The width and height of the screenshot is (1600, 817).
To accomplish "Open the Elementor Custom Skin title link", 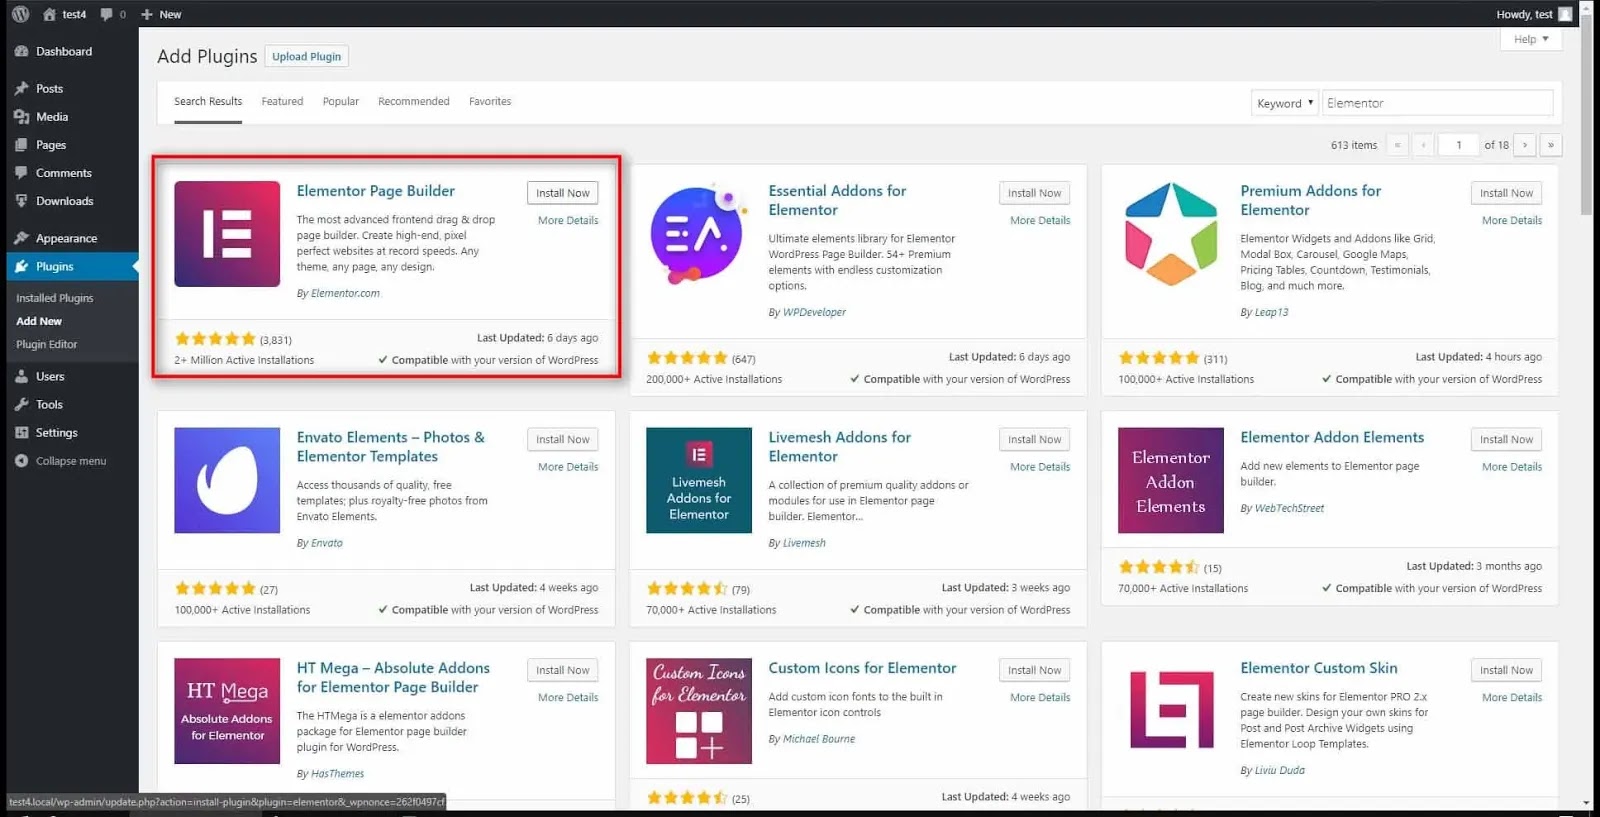I will tap(1319, 667).
